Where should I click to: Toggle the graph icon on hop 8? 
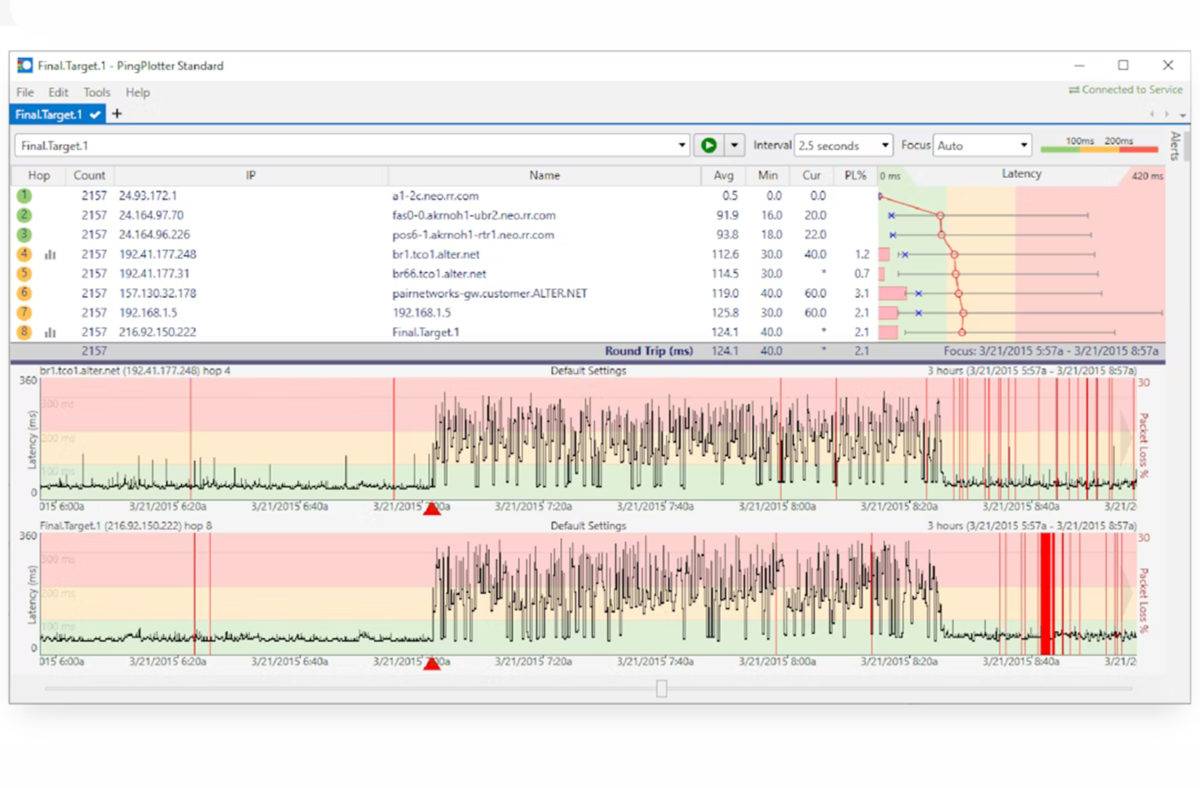pyautogui.click(x=50, y=332)
